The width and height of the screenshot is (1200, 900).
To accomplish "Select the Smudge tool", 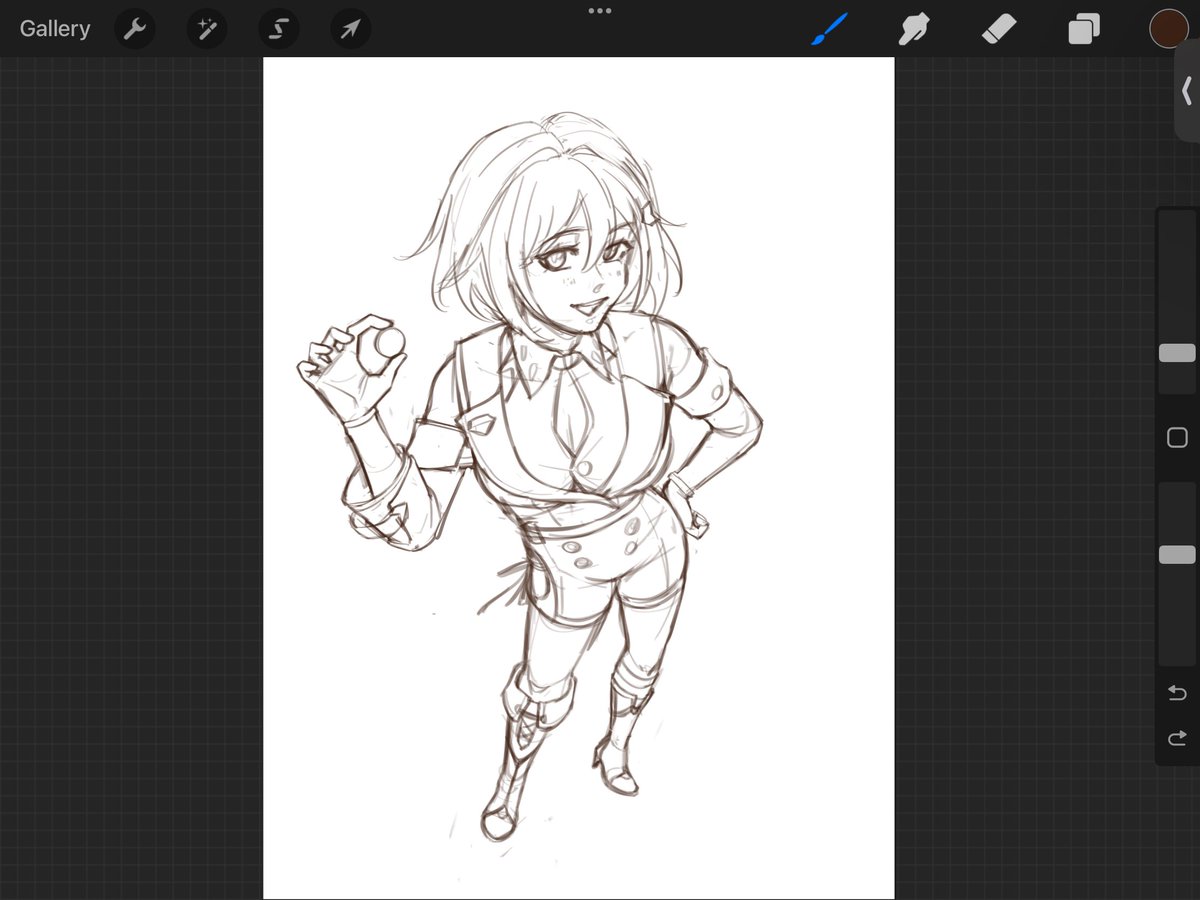I will (x=913, y=29).
